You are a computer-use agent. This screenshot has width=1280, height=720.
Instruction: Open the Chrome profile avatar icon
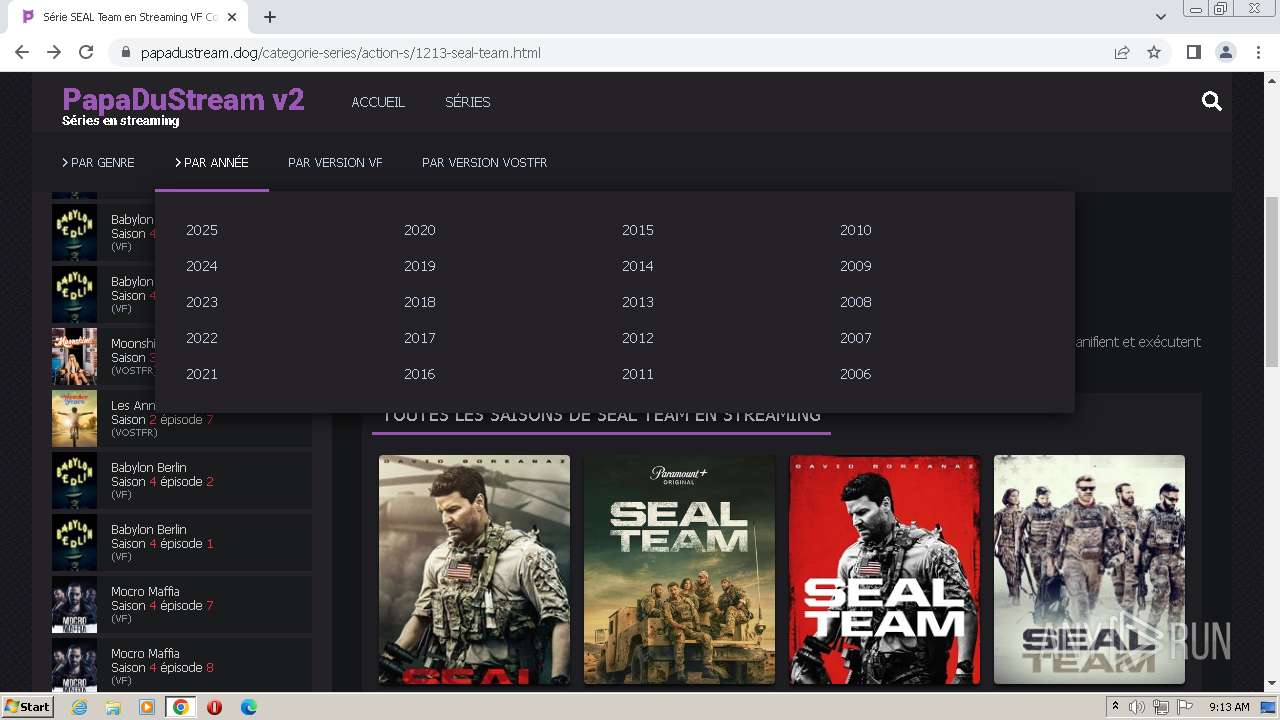point(1225,52)
